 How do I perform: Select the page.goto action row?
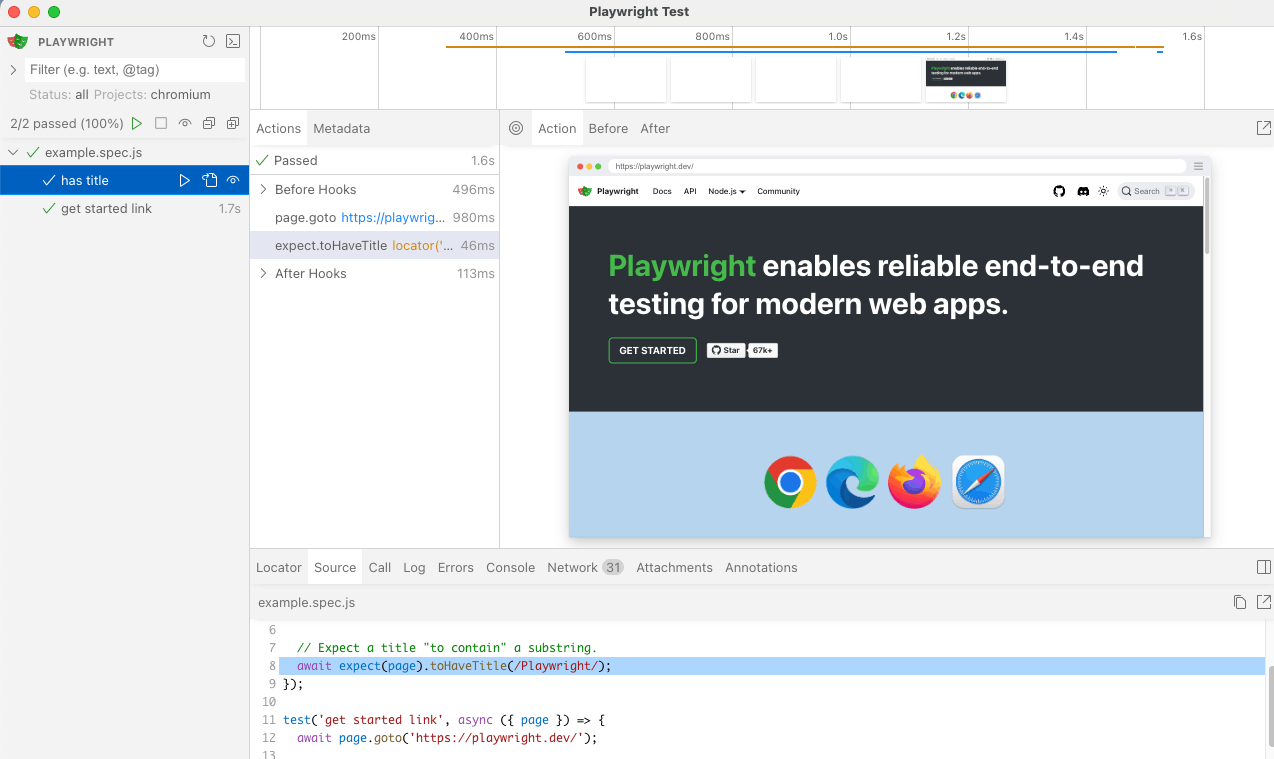pyautogui.click(x=374, y=218)
